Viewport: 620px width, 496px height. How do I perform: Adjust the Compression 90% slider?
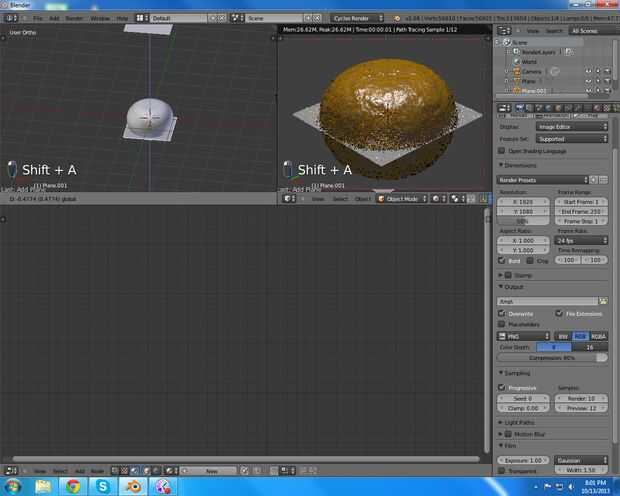553,357
